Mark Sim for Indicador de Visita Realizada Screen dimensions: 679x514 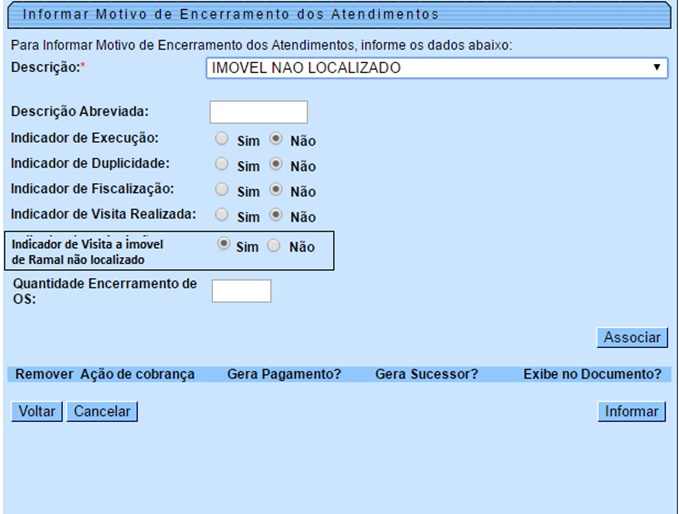[223, 215]
